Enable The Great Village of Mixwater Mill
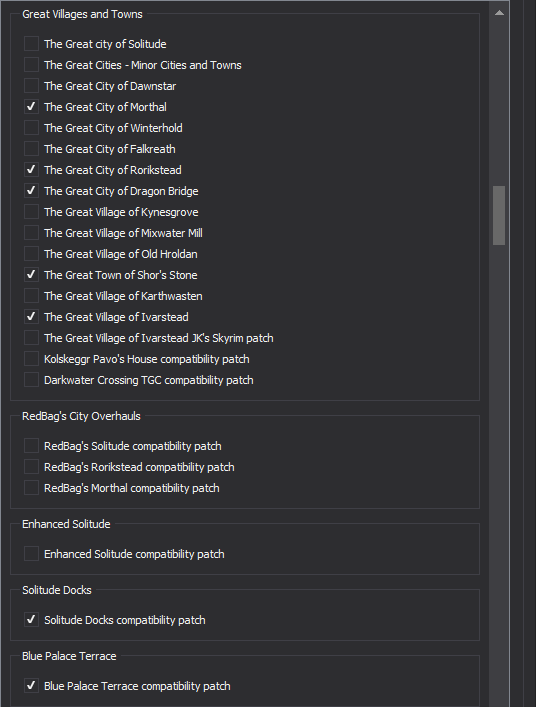 (31, 233)
